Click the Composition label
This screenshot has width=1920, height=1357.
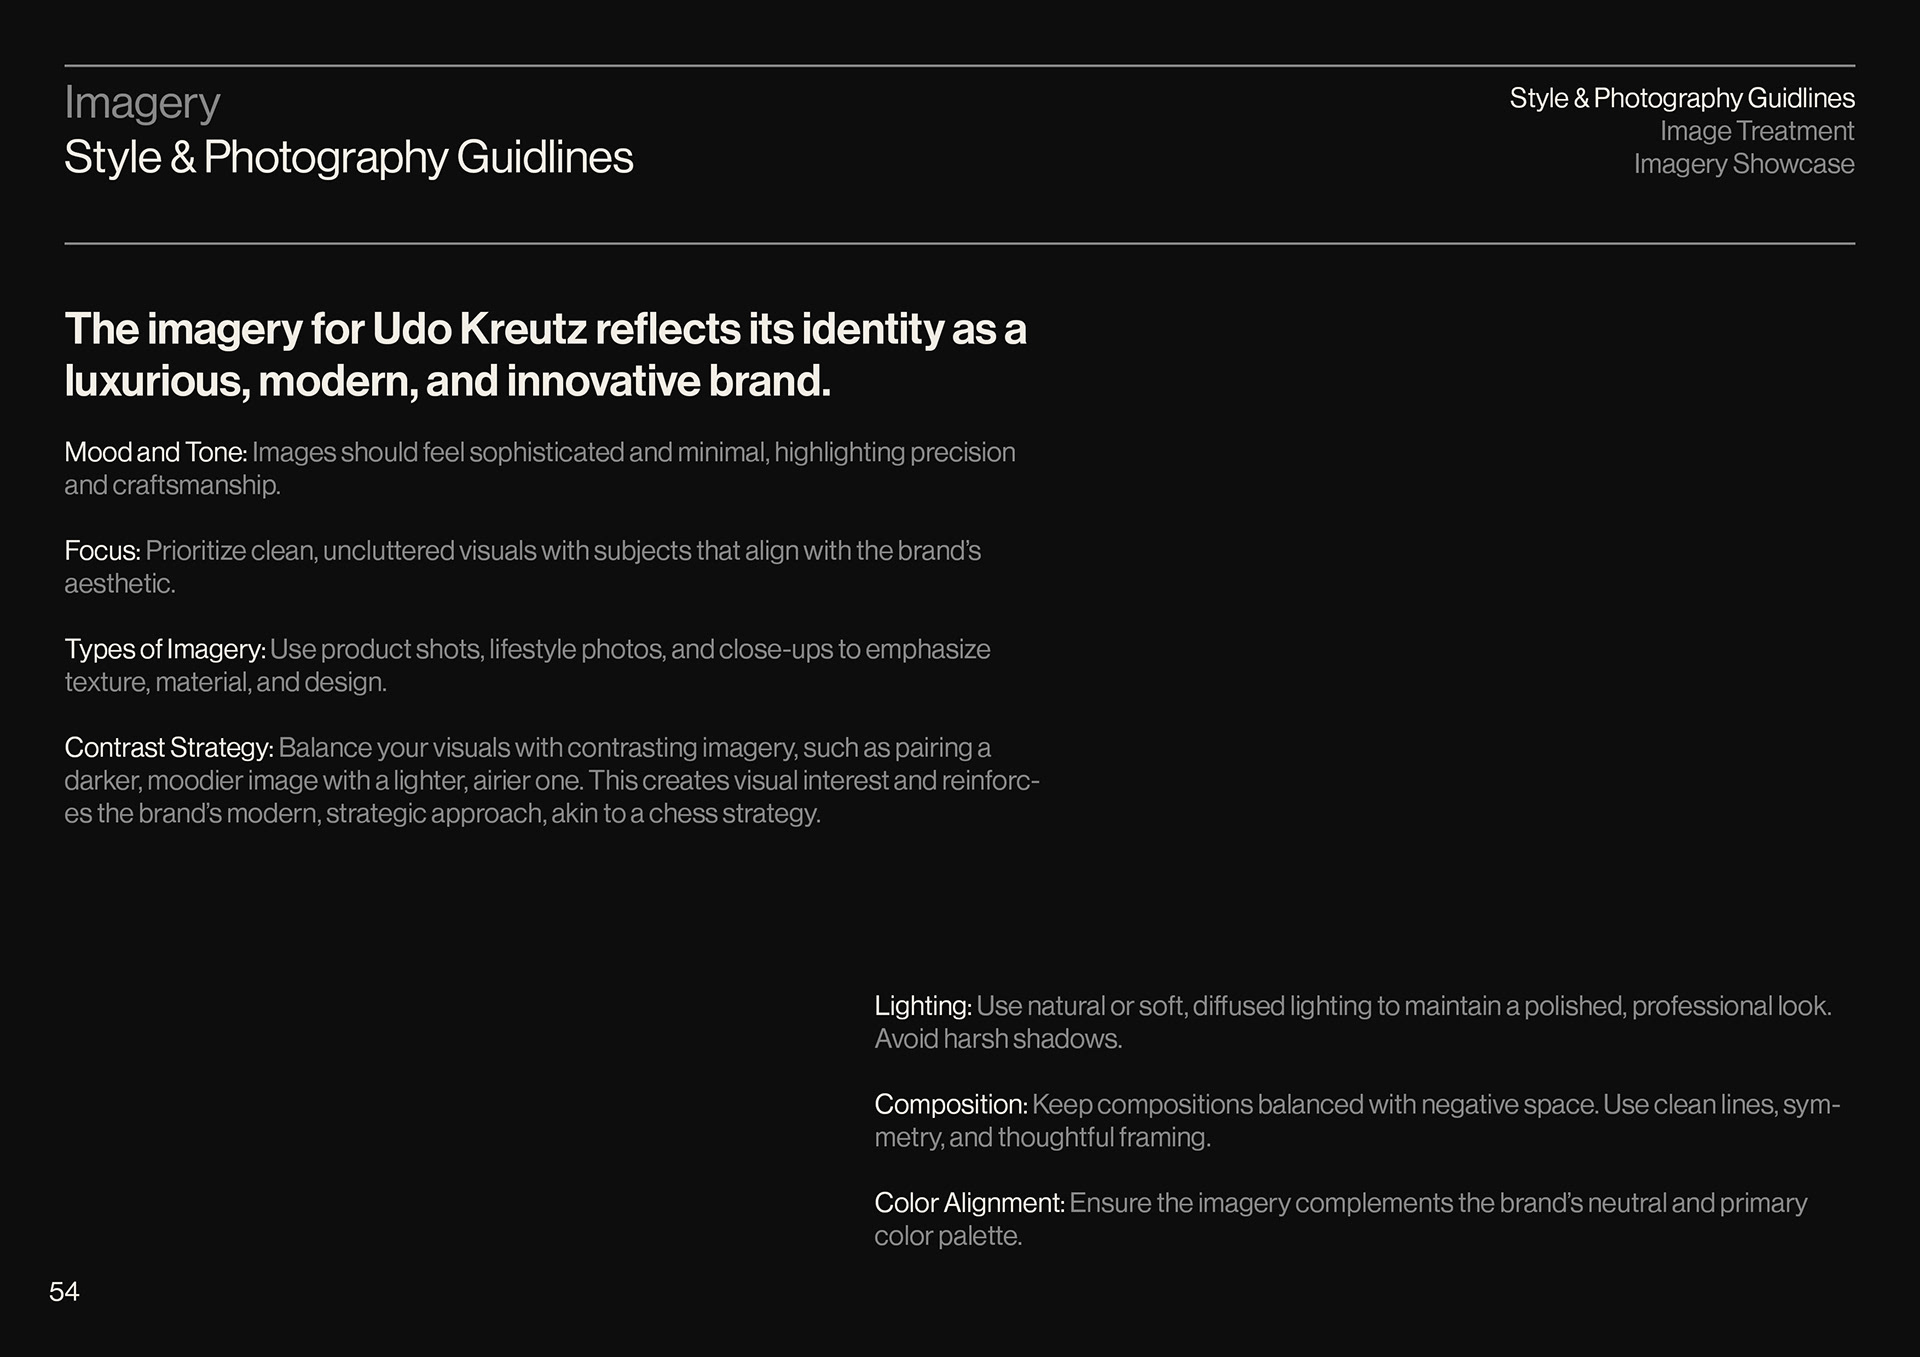950,1105
